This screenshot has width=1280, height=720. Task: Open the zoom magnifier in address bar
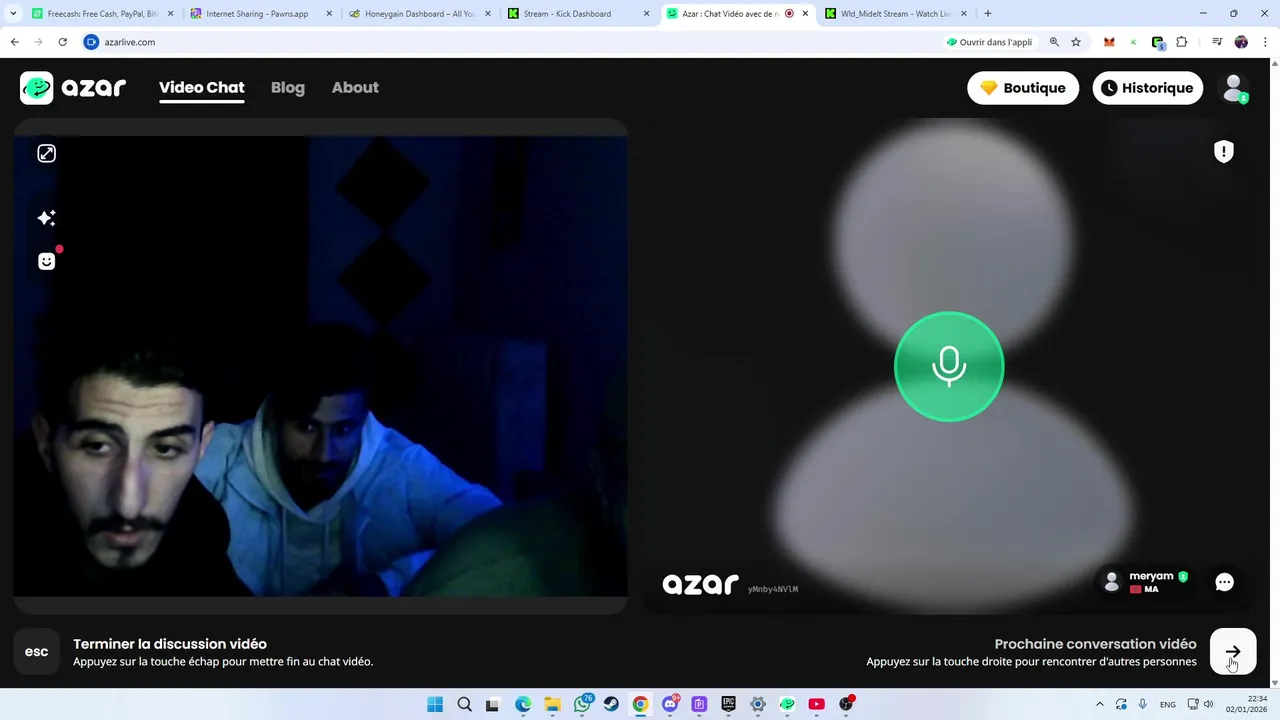pyautogui.click(x=1054, y=42)
